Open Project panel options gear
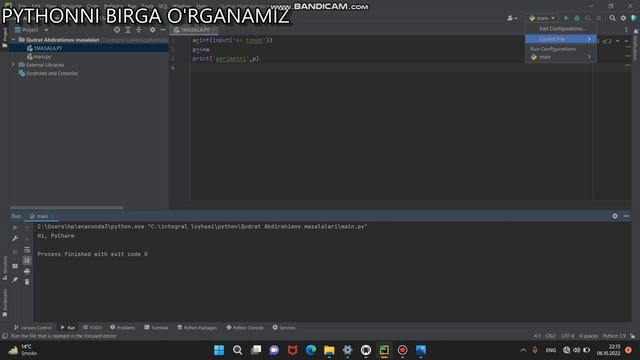640x360 pixels. pos(152,30)
